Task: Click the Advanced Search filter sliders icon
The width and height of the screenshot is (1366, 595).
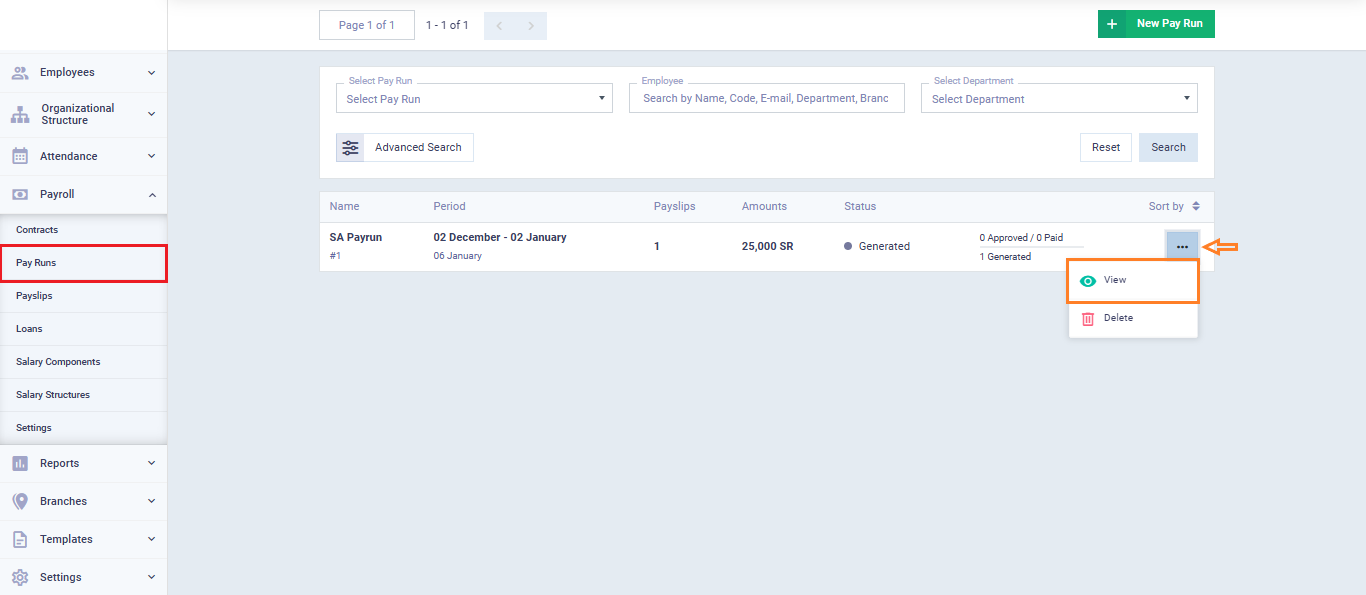Action: (x=350, y=148)
